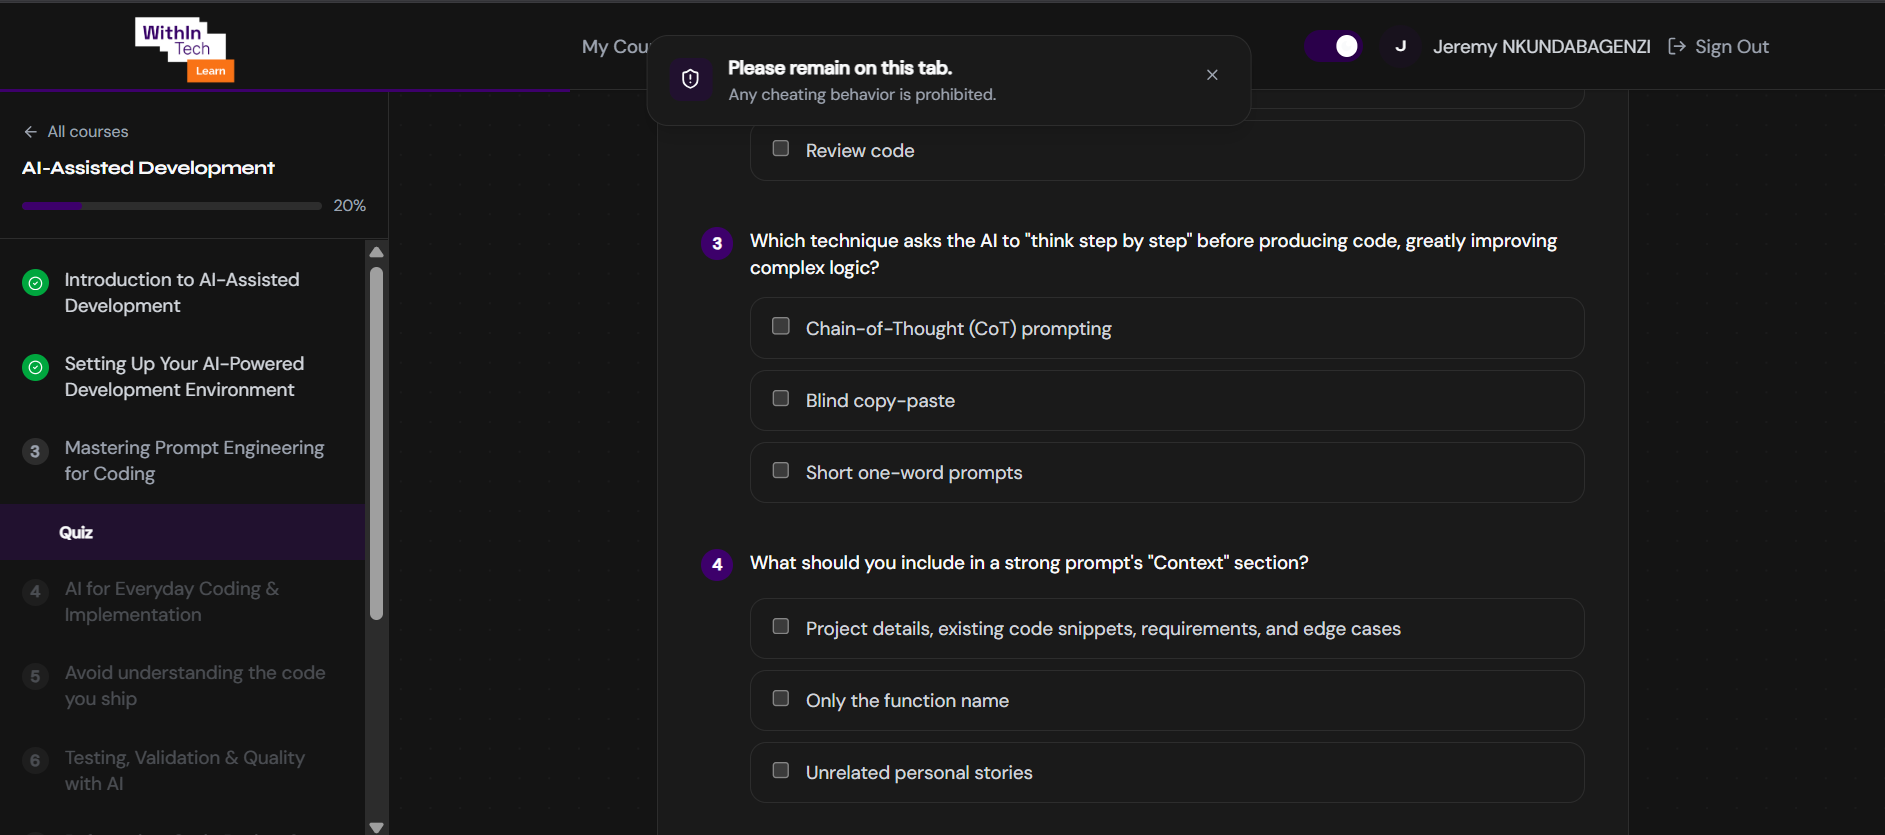Open Avoid understanding the code you ship

(x=195, y=686)
